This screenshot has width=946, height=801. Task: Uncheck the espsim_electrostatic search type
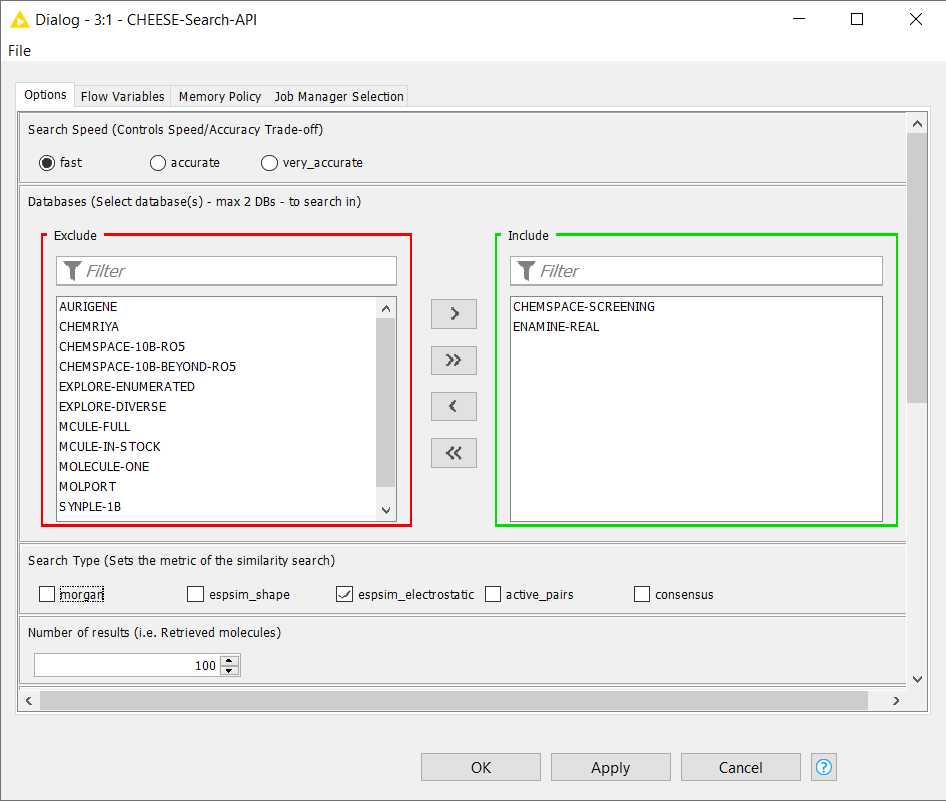[344, 594]
